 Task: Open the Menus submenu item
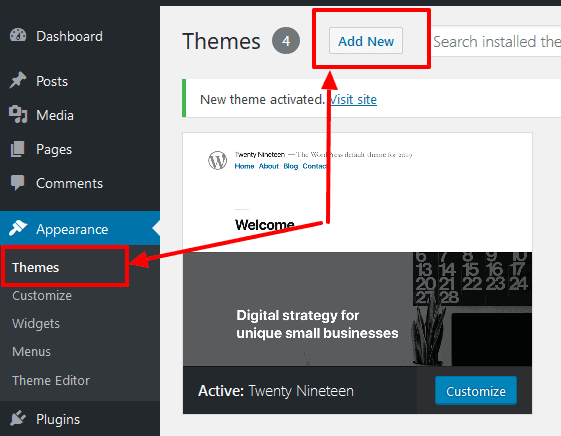pos(31,352)
